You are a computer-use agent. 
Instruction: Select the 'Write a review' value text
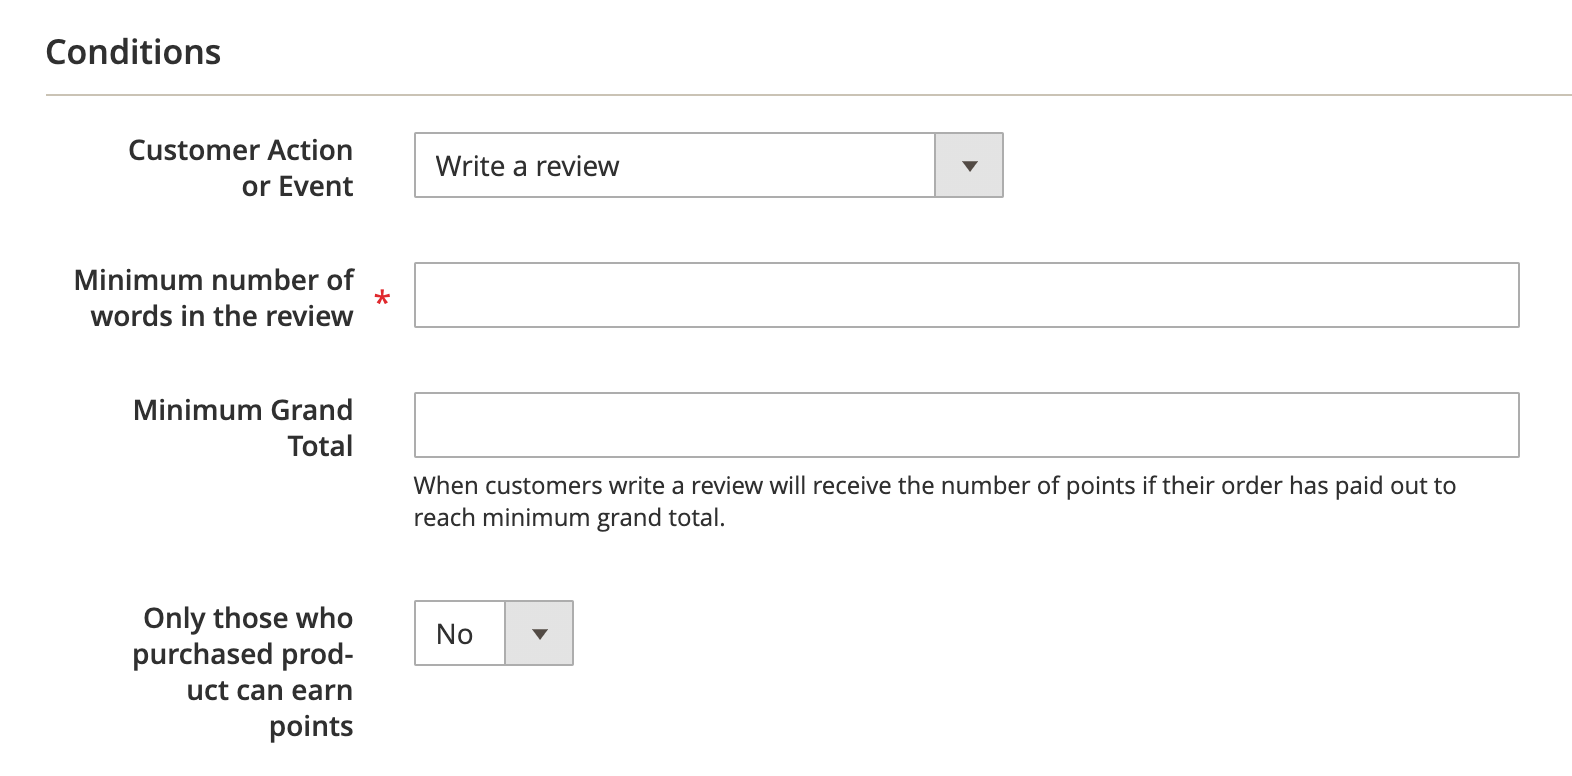pyautogui.click(x=527, y=166)
